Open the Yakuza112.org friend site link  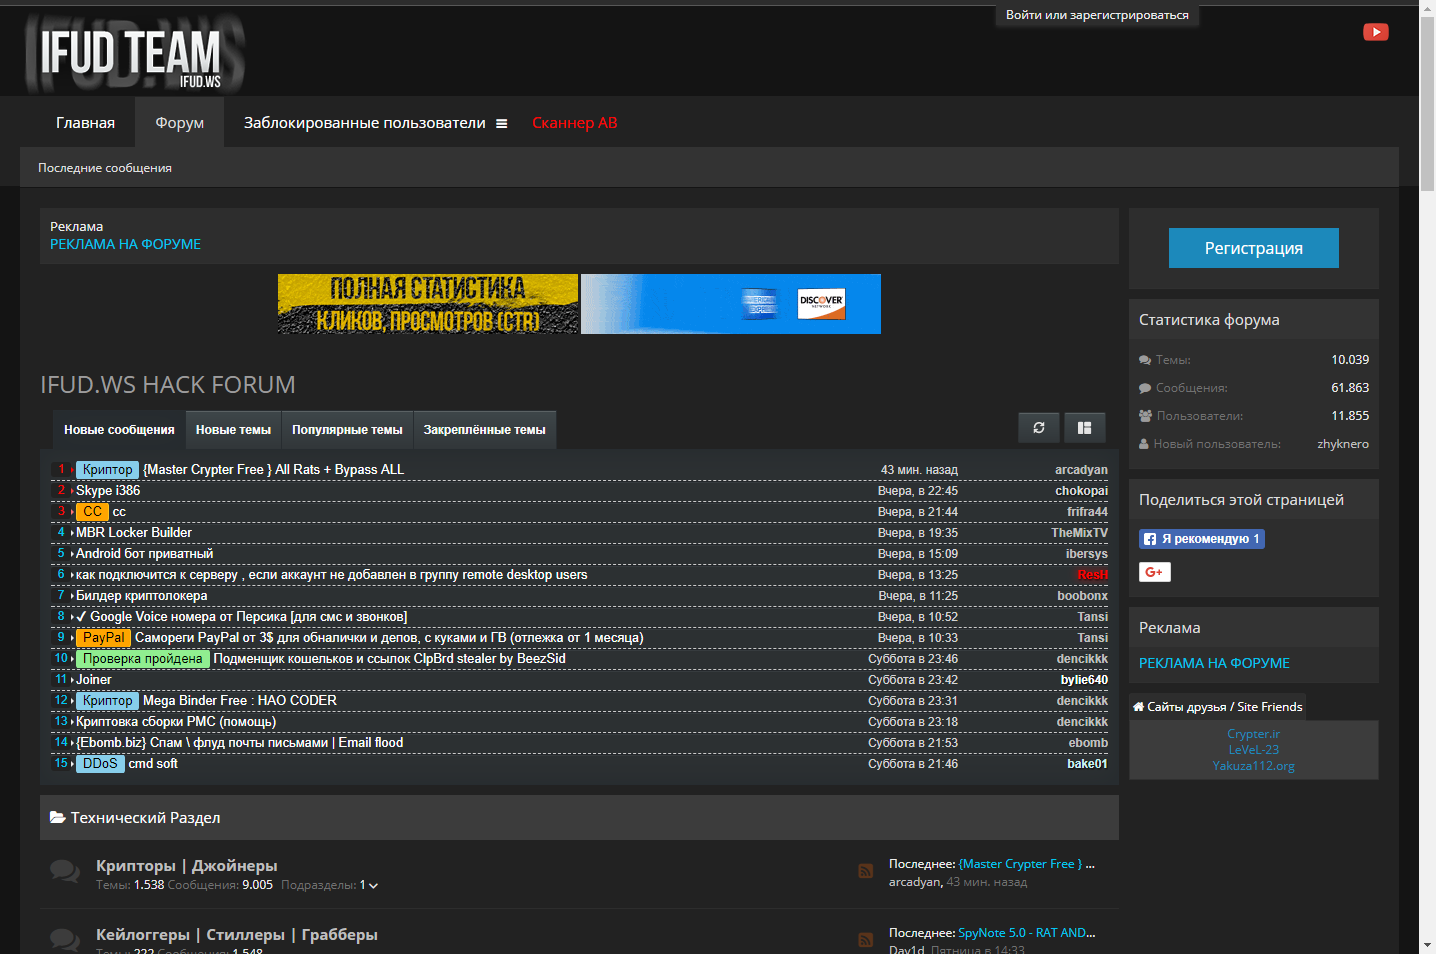click(1253, 766)
